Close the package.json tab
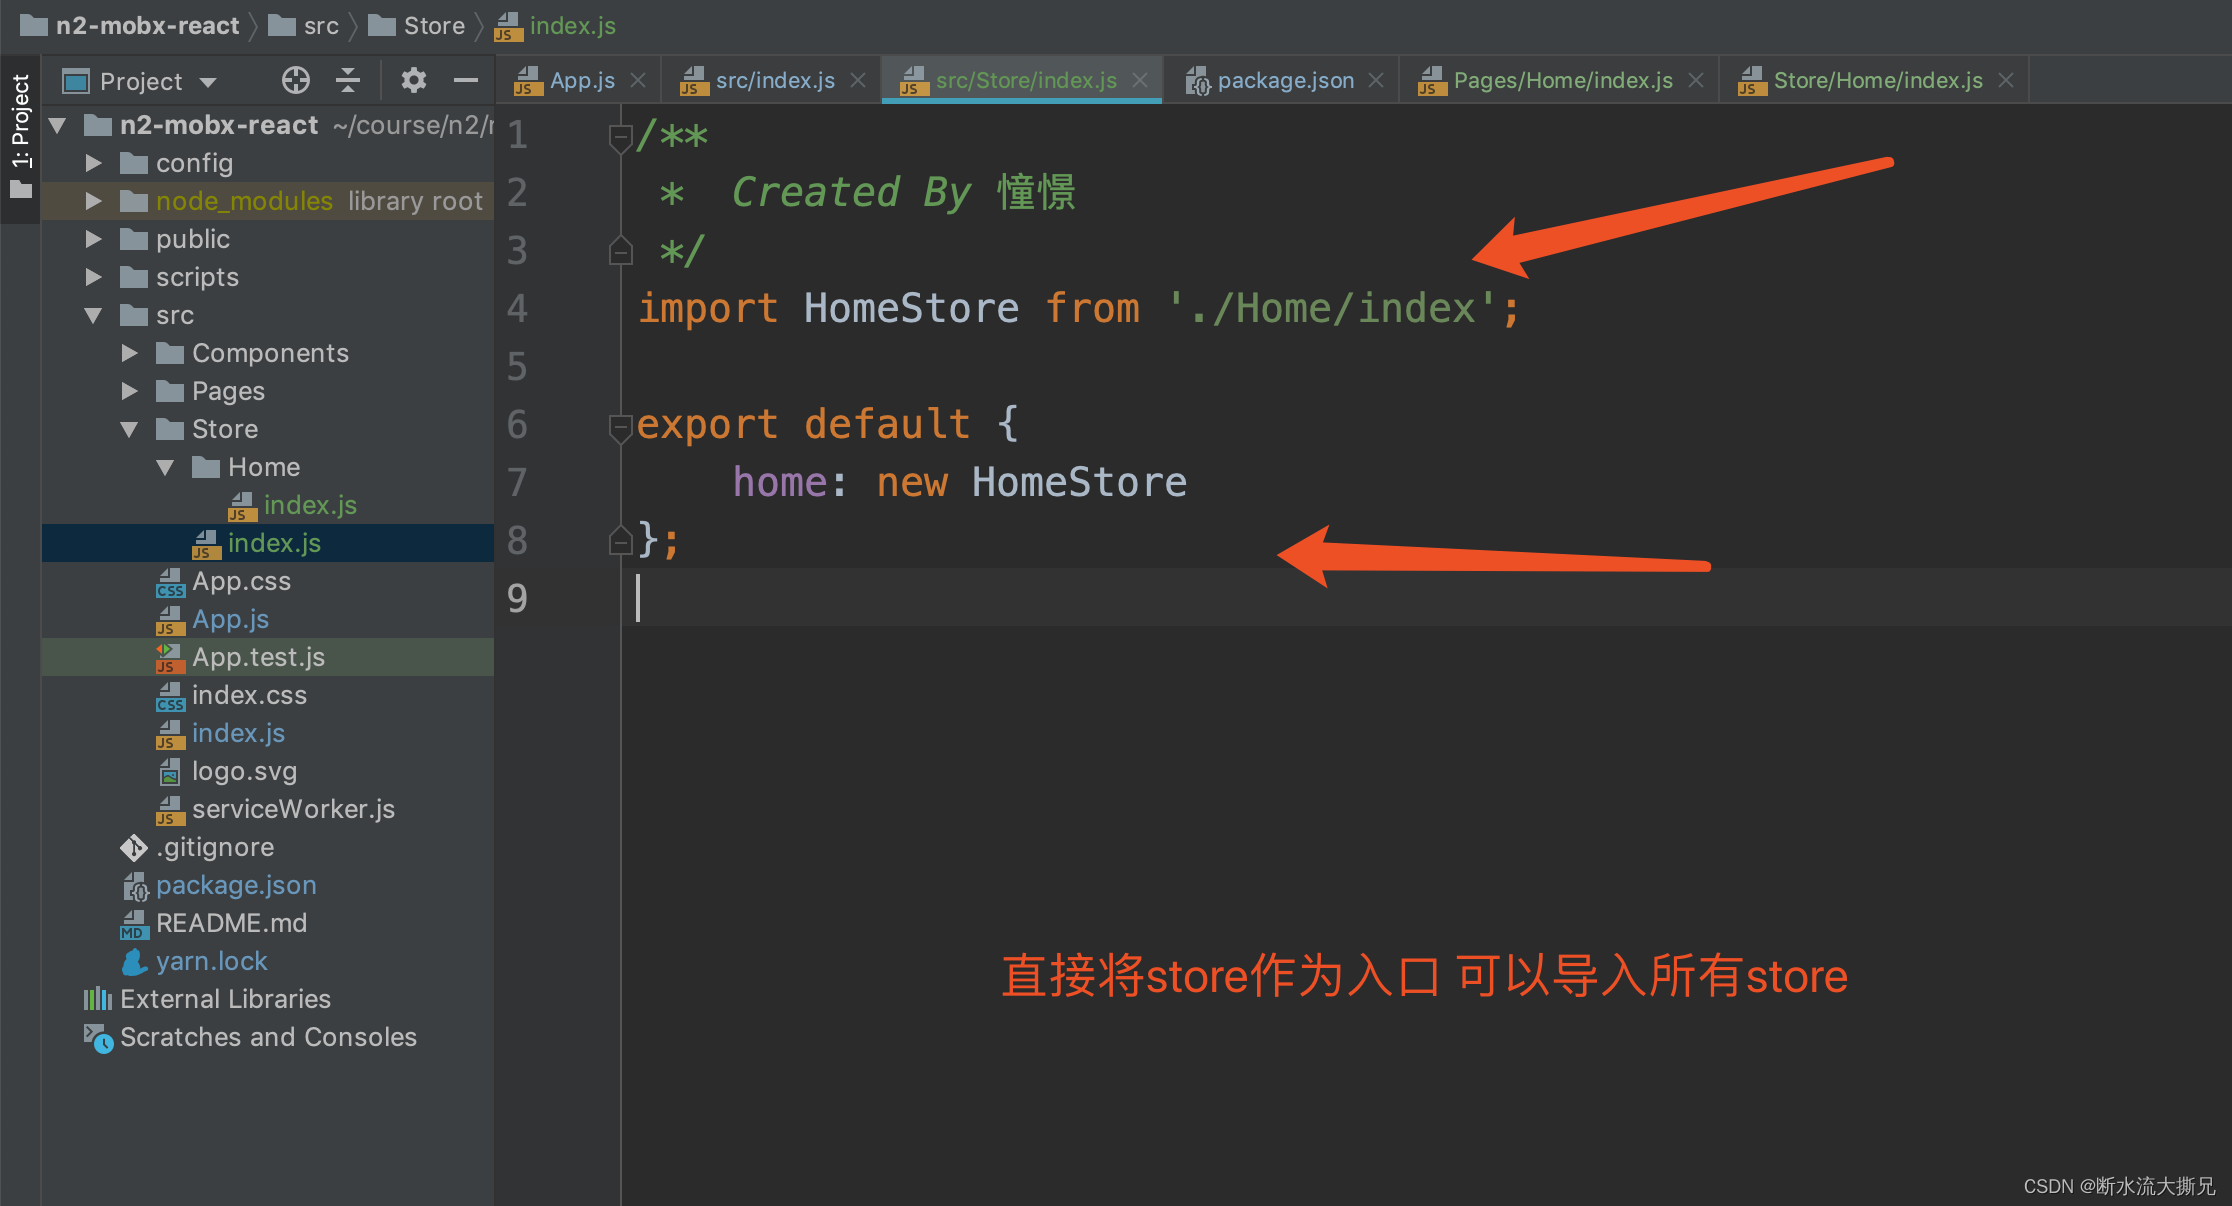Viewport: 2232px width, 1206px height. tap(1376, 80)
